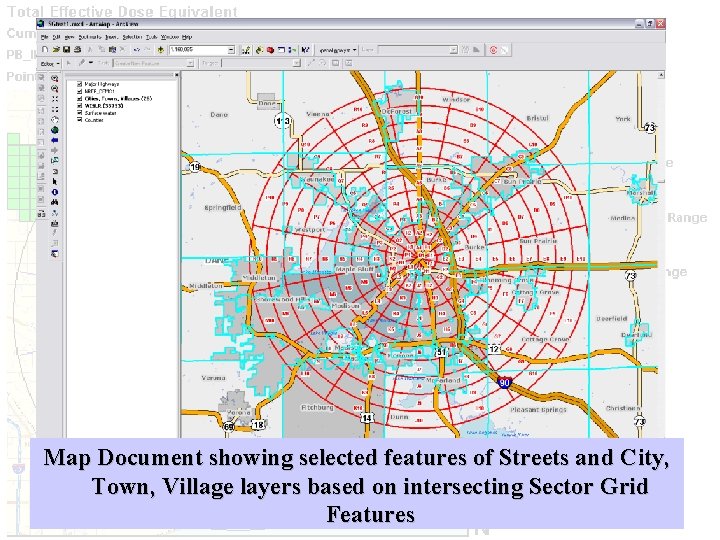This screenshot has width=720, height=540.
Task: Close the table of contents panel
Action: 176,74
